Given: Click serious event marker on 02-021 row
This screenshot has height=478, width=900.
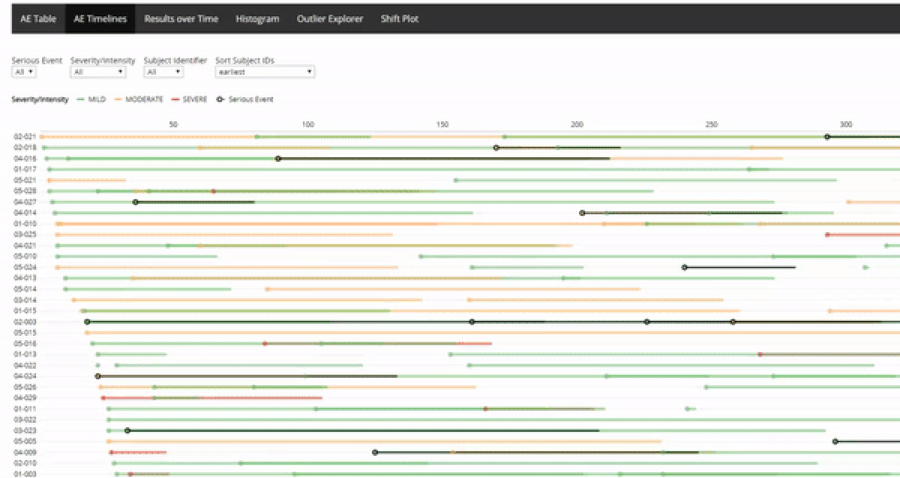Looking at the screenshot, I should (x=827, y=137).
